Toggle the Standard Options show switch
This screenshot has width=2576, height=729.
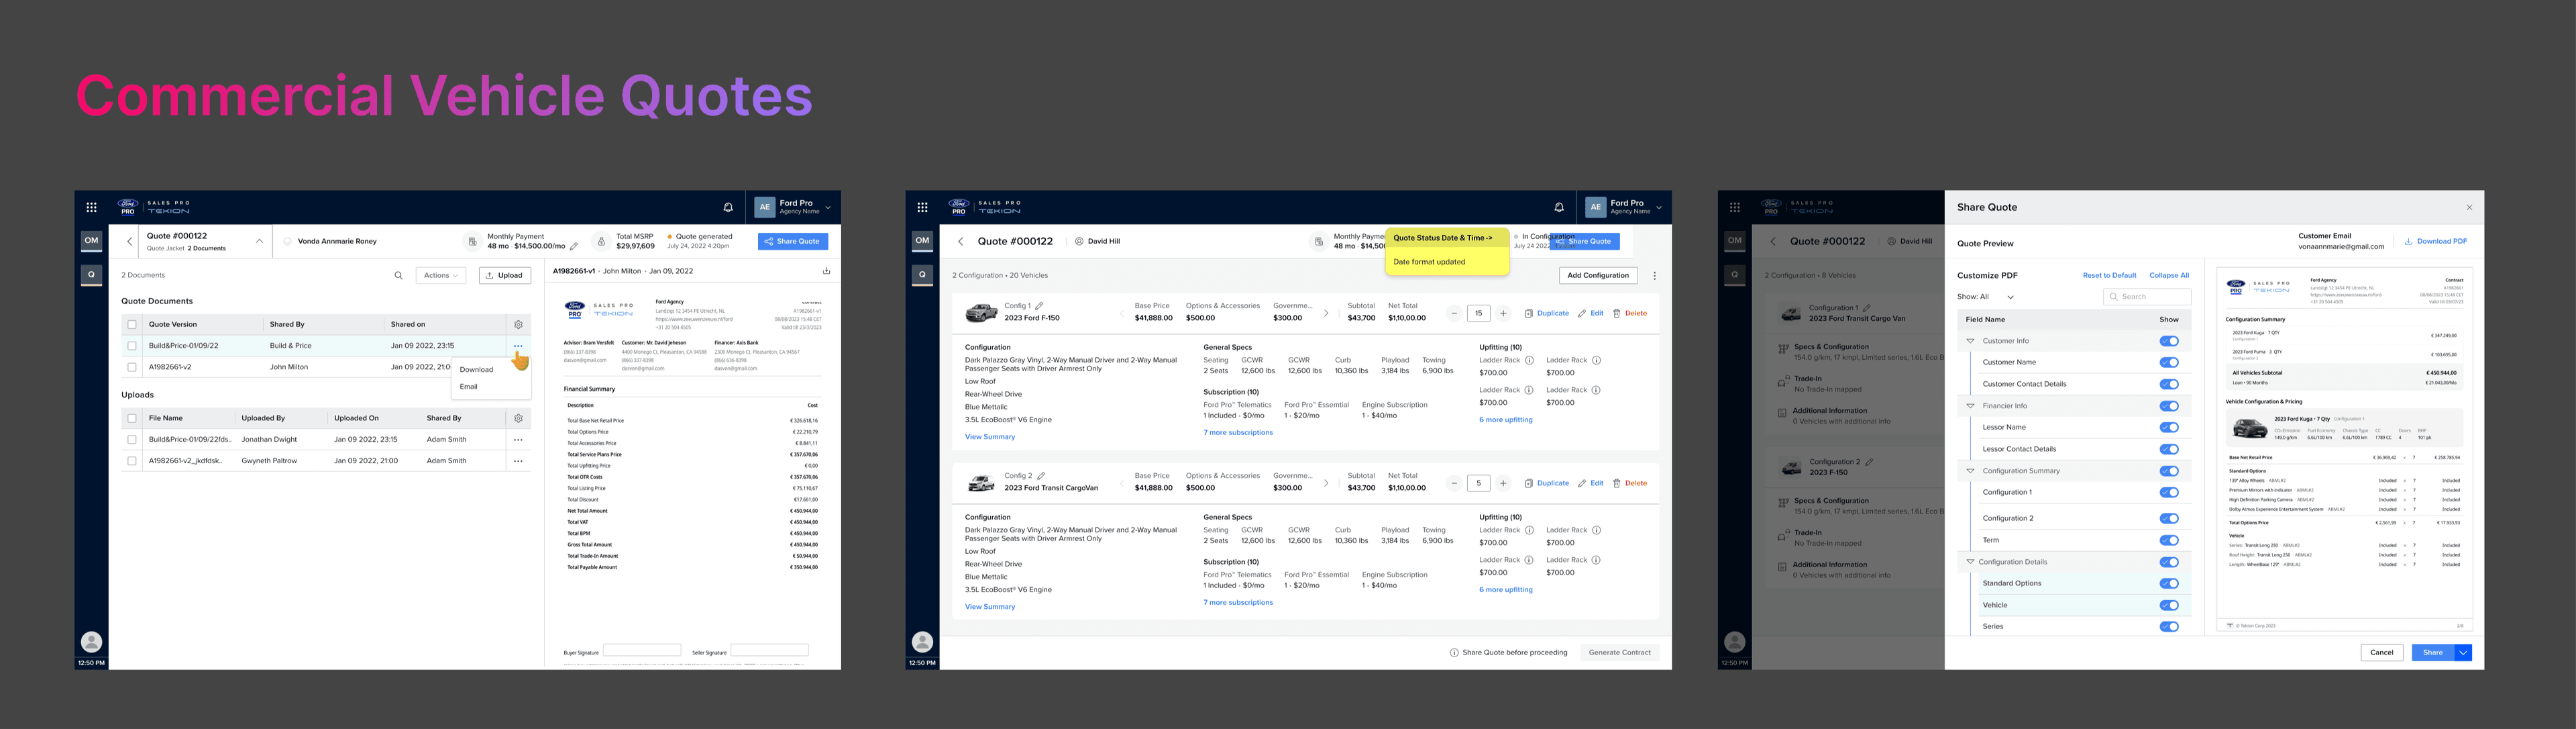[x=2169, y=583]
